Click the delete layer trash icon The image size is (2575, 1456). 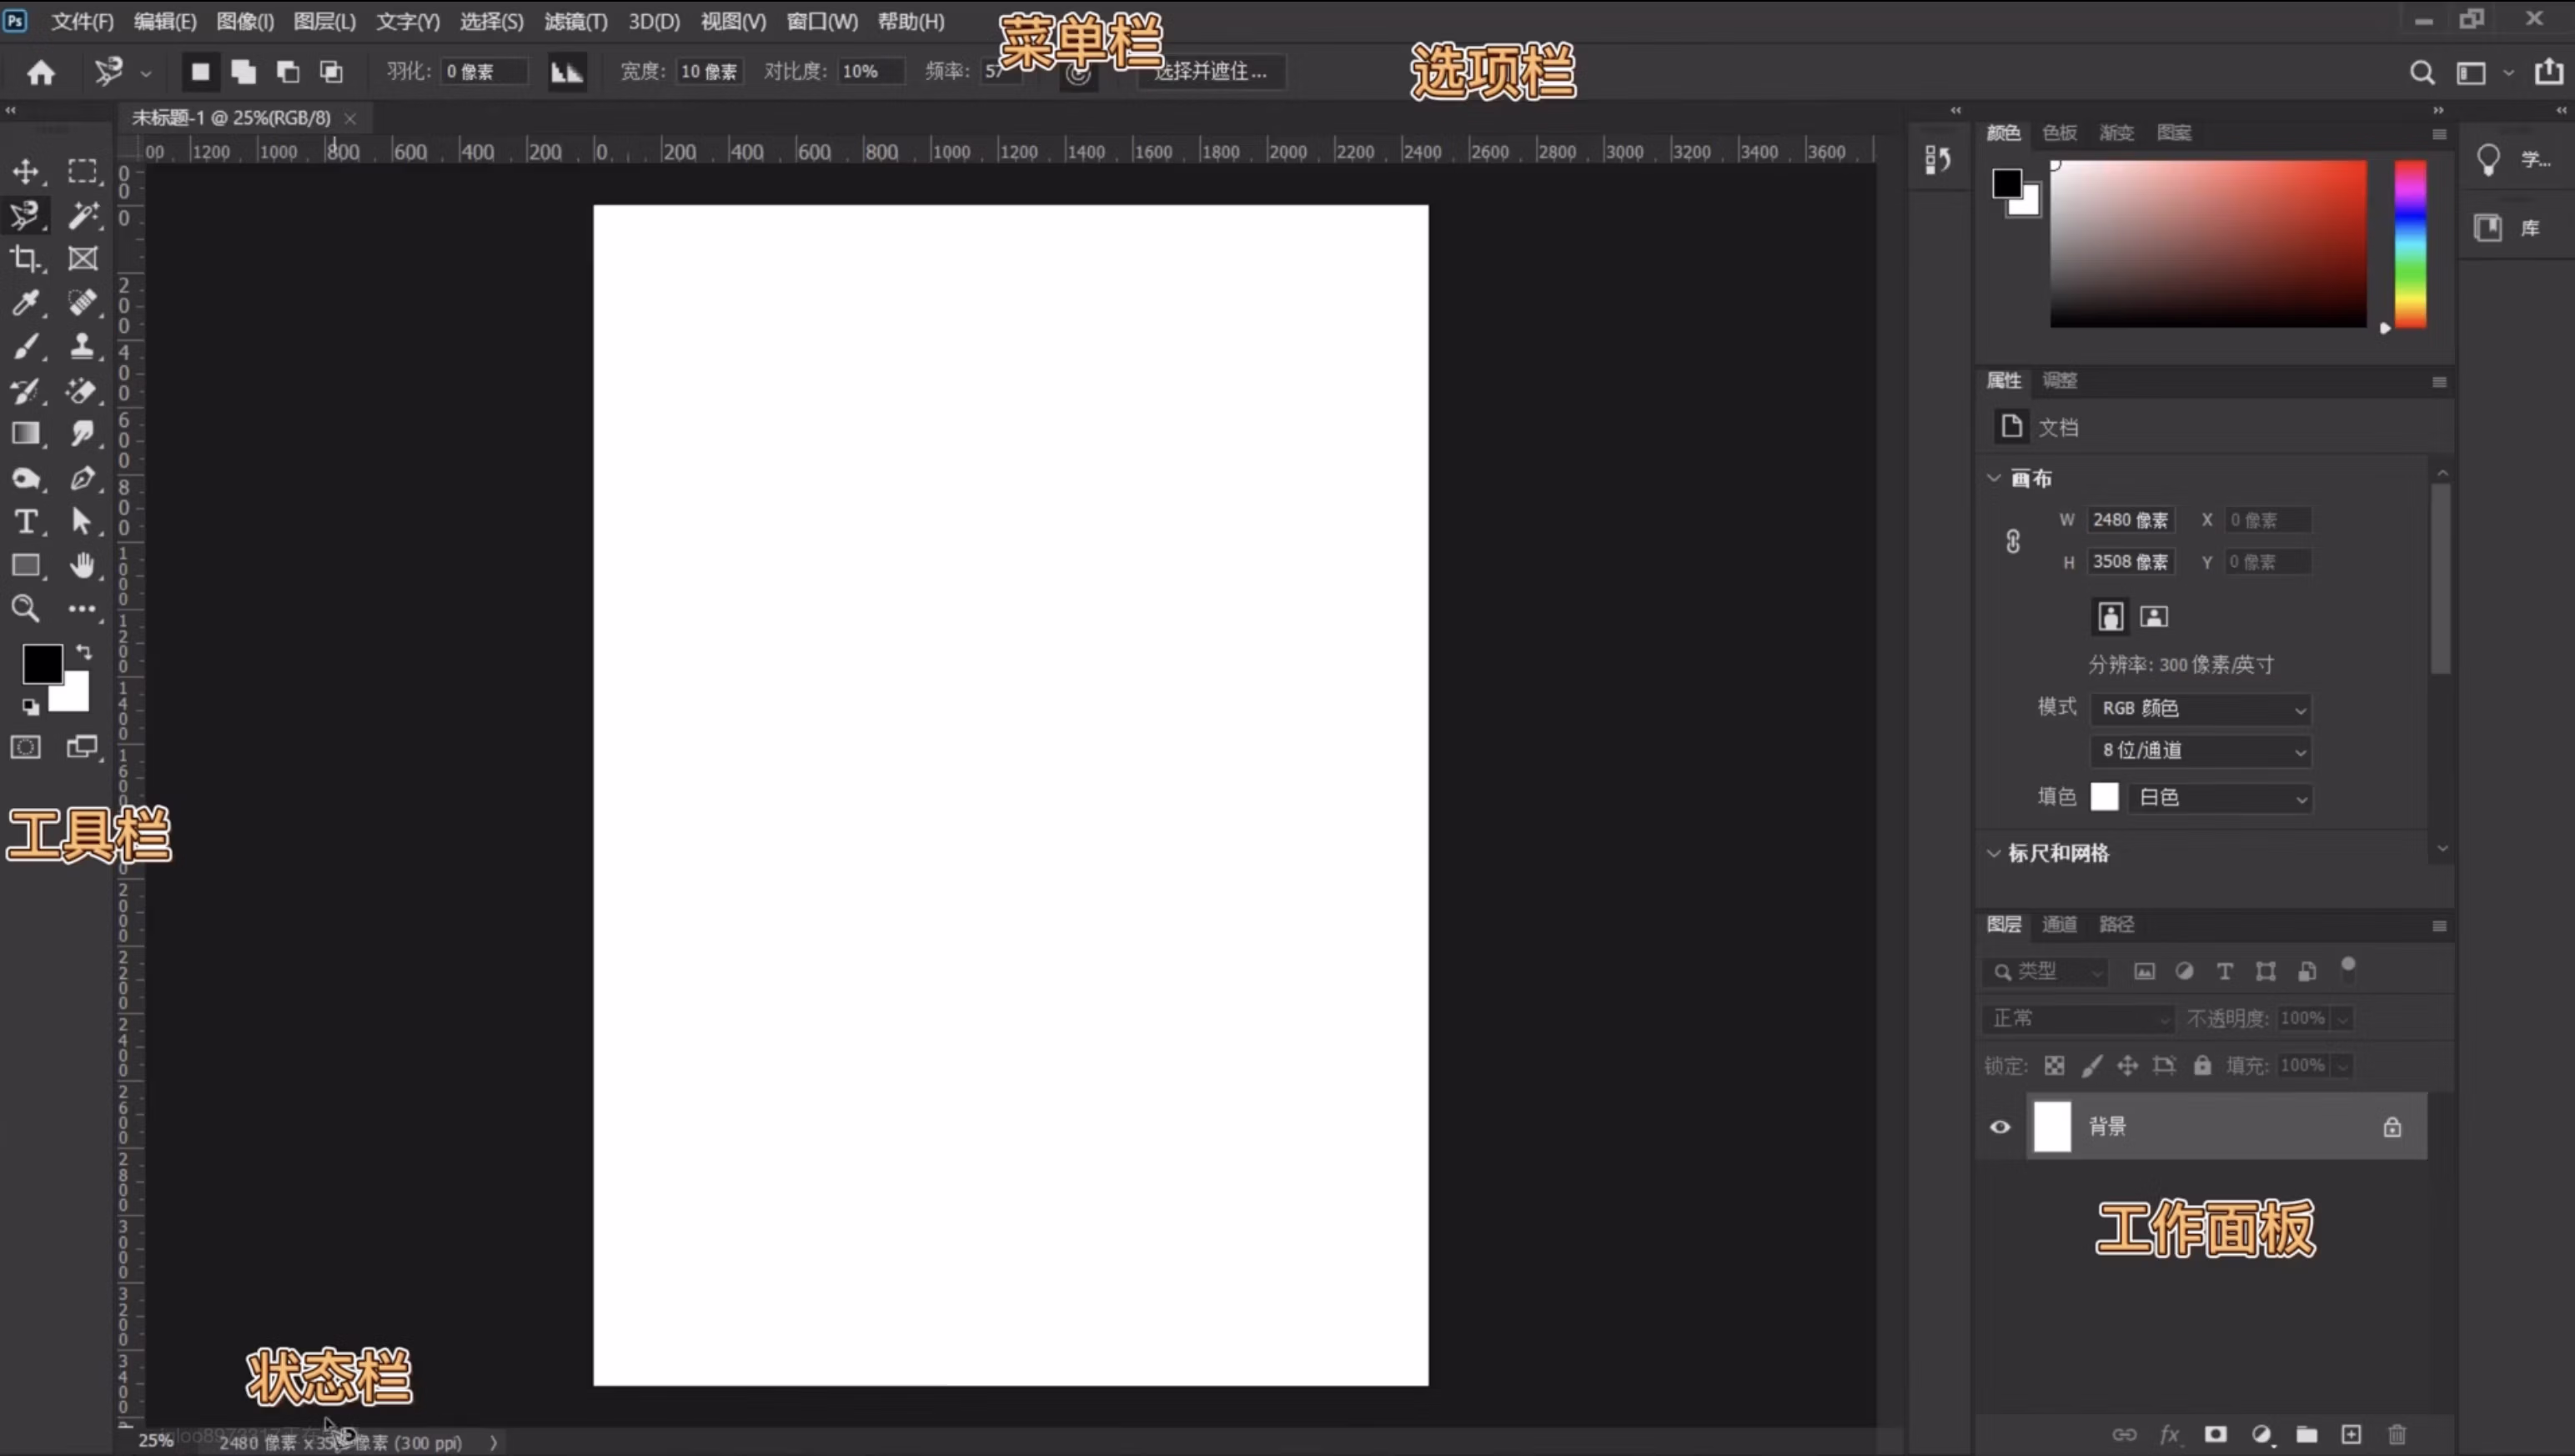click(x=2397, y=1435)
